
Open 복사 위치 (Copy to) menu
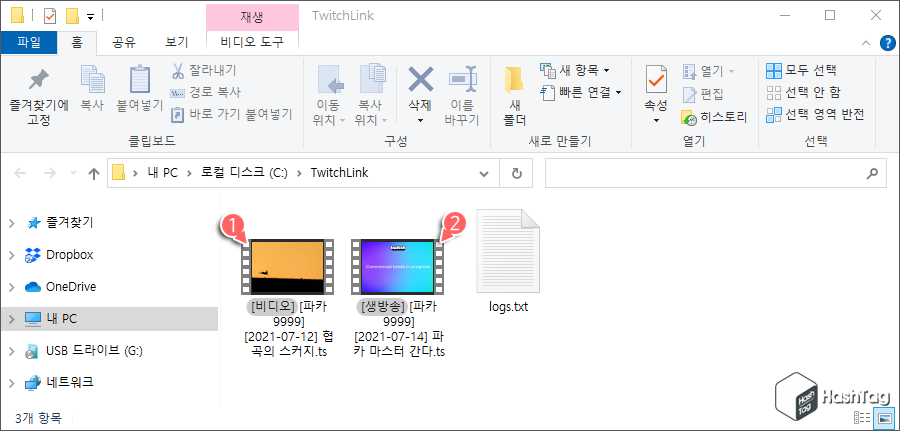pos(370,95)
